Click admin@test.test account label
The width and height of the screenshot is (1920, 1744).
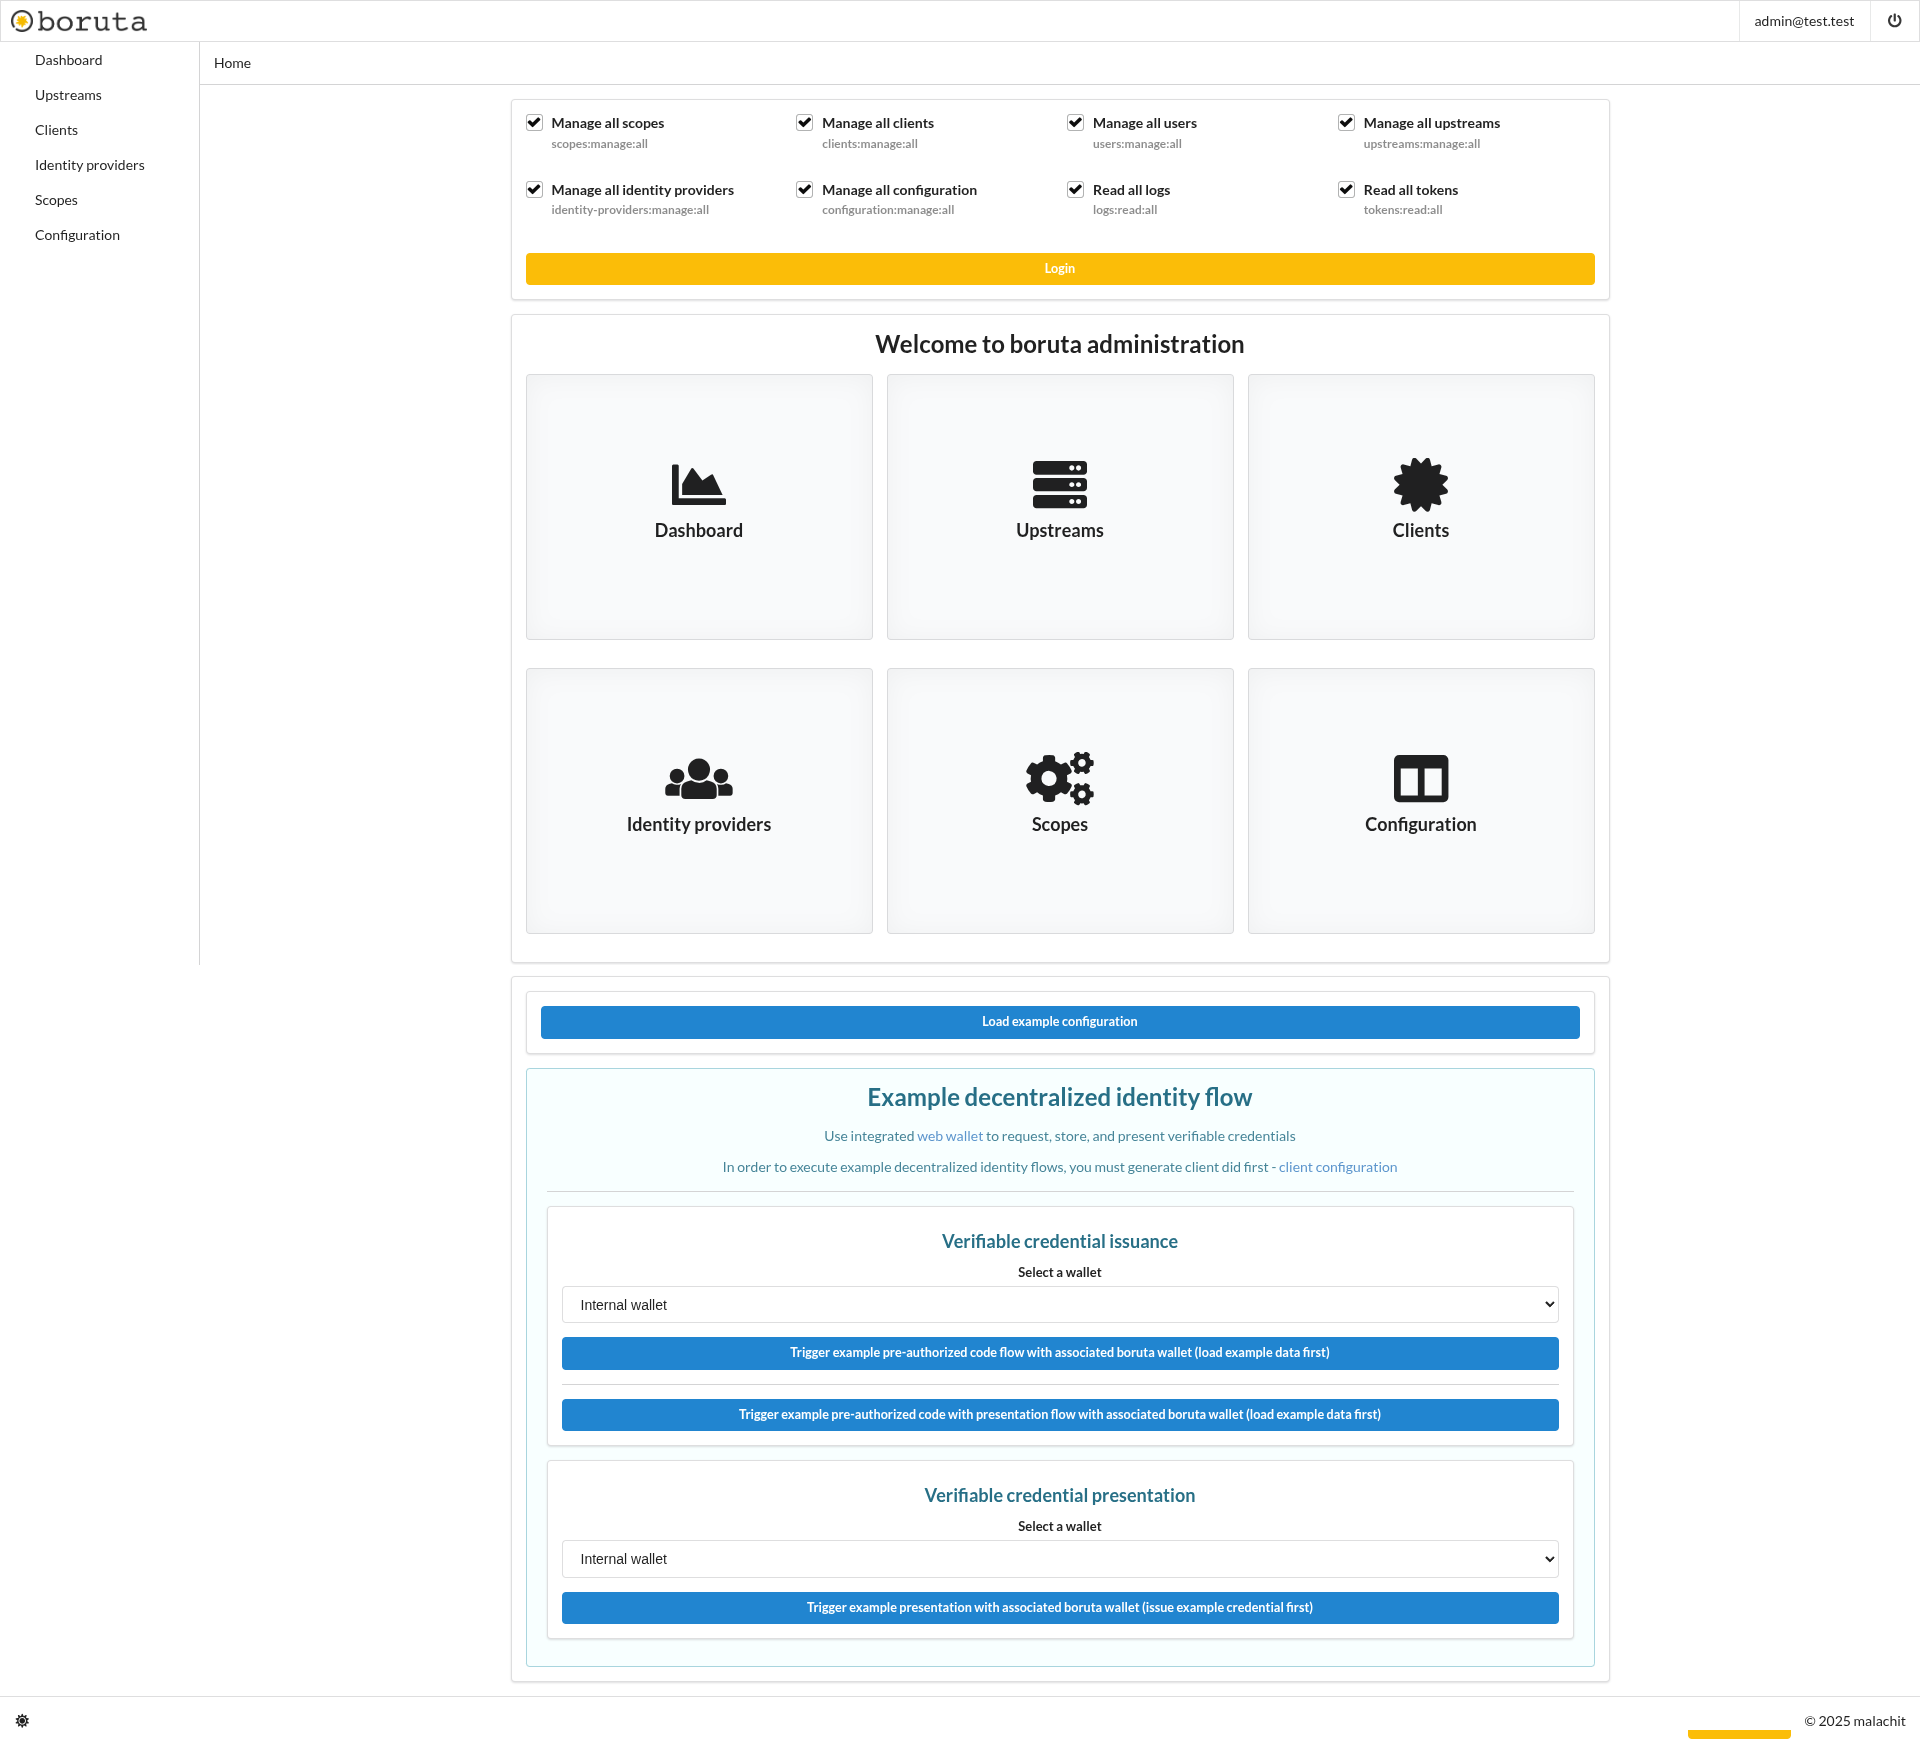[x=1803, y=21]
